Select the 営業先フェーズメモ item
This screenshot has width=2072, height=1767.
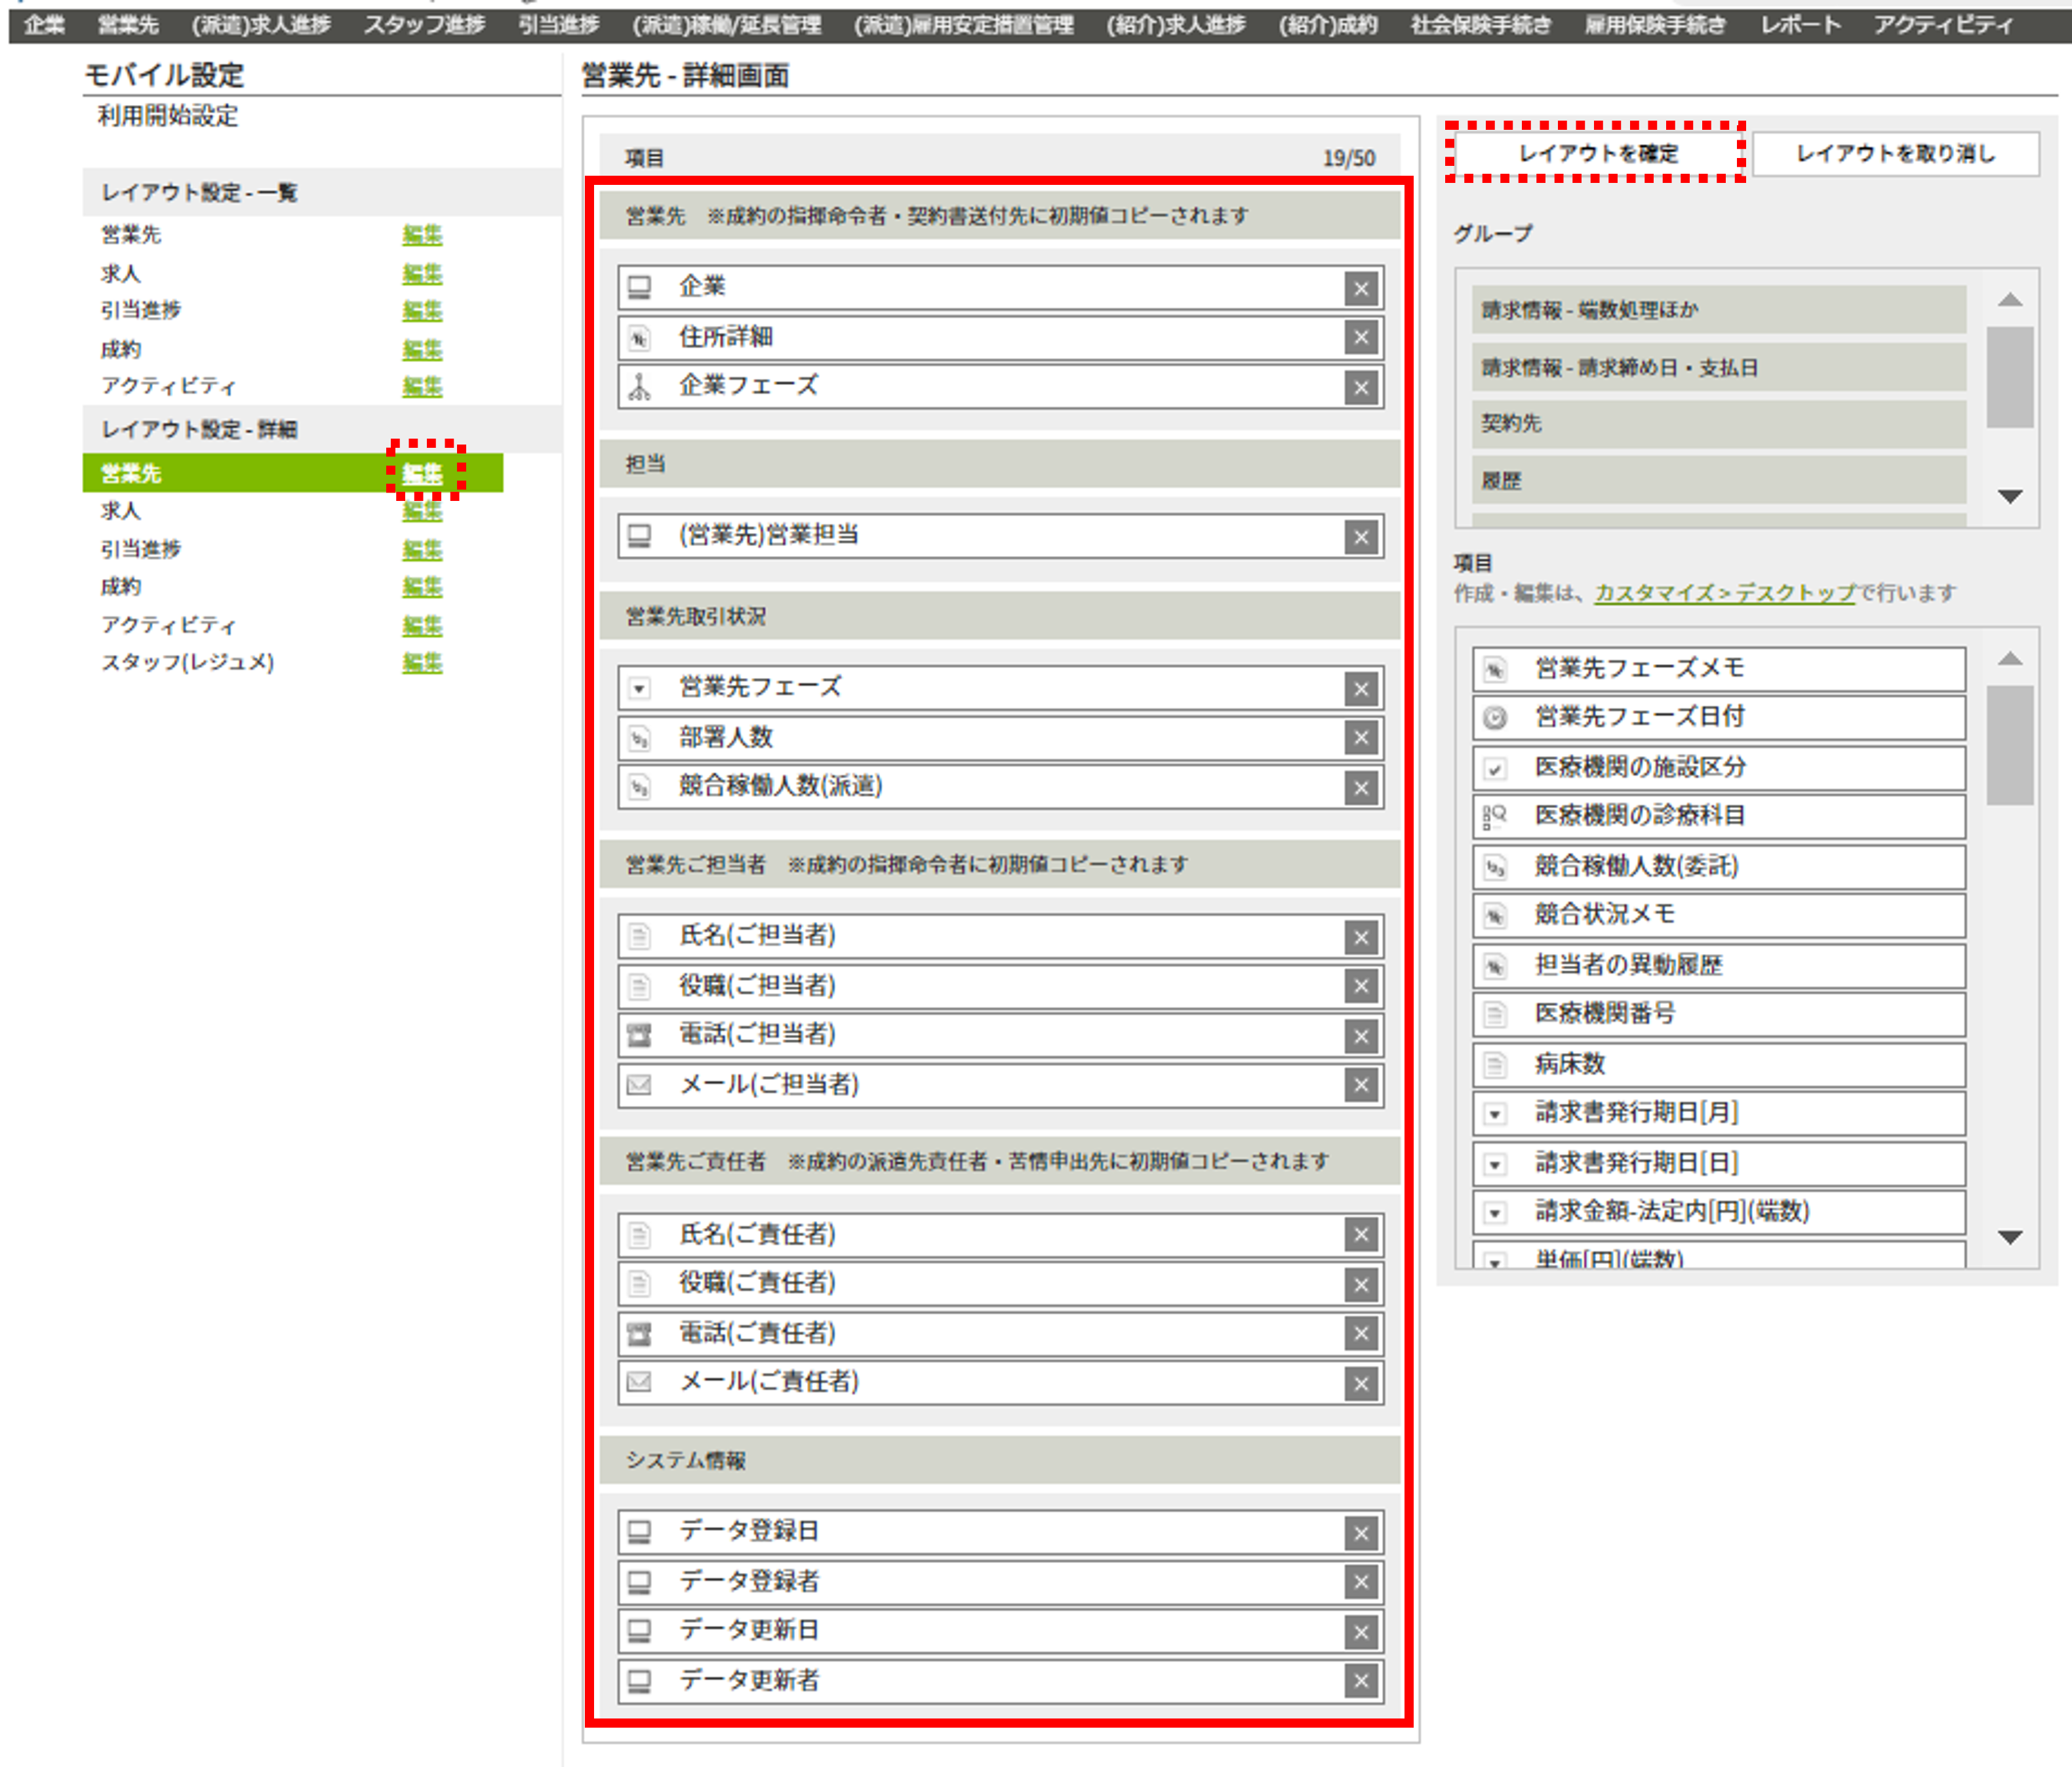(1718, 668)
